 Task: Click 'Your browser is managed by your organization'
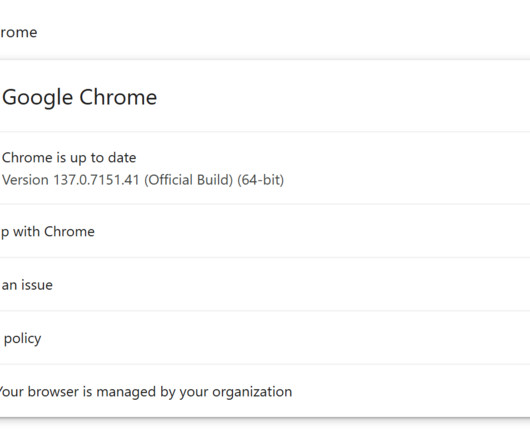point(145,392)
